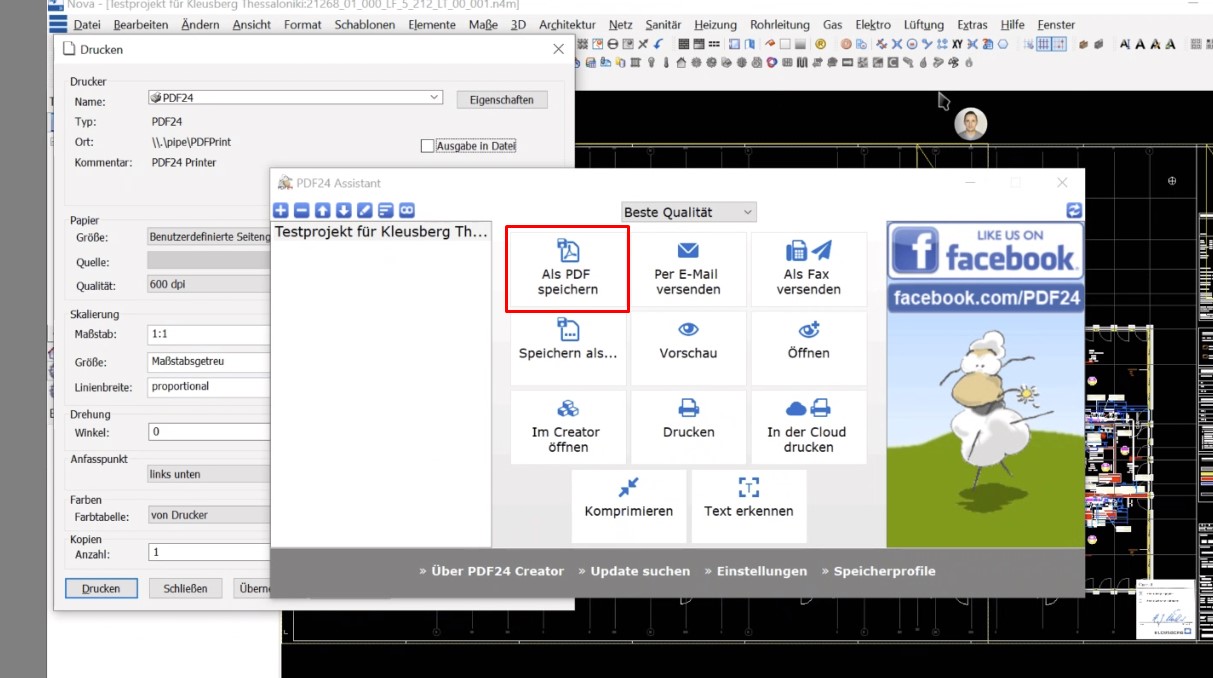
Task: Open the printer Name dropdown showing PDF24
Action: coord(295,97)
